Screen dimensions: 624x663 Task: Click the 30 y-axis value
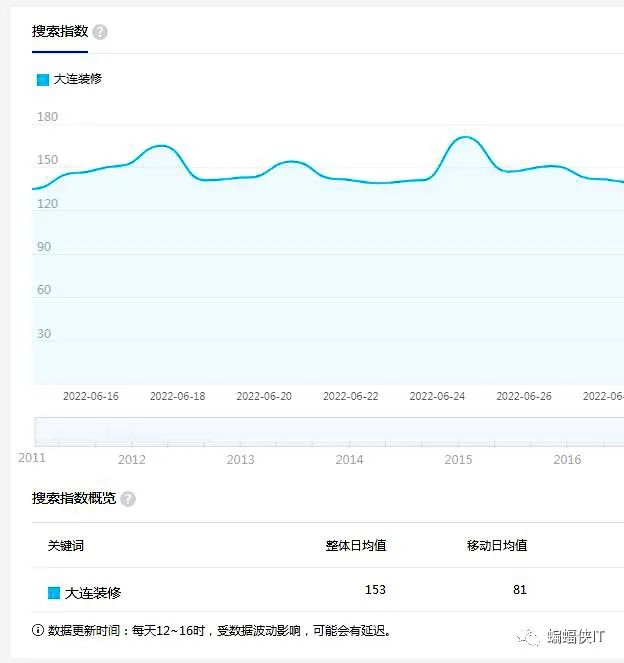tap(44, 334)
